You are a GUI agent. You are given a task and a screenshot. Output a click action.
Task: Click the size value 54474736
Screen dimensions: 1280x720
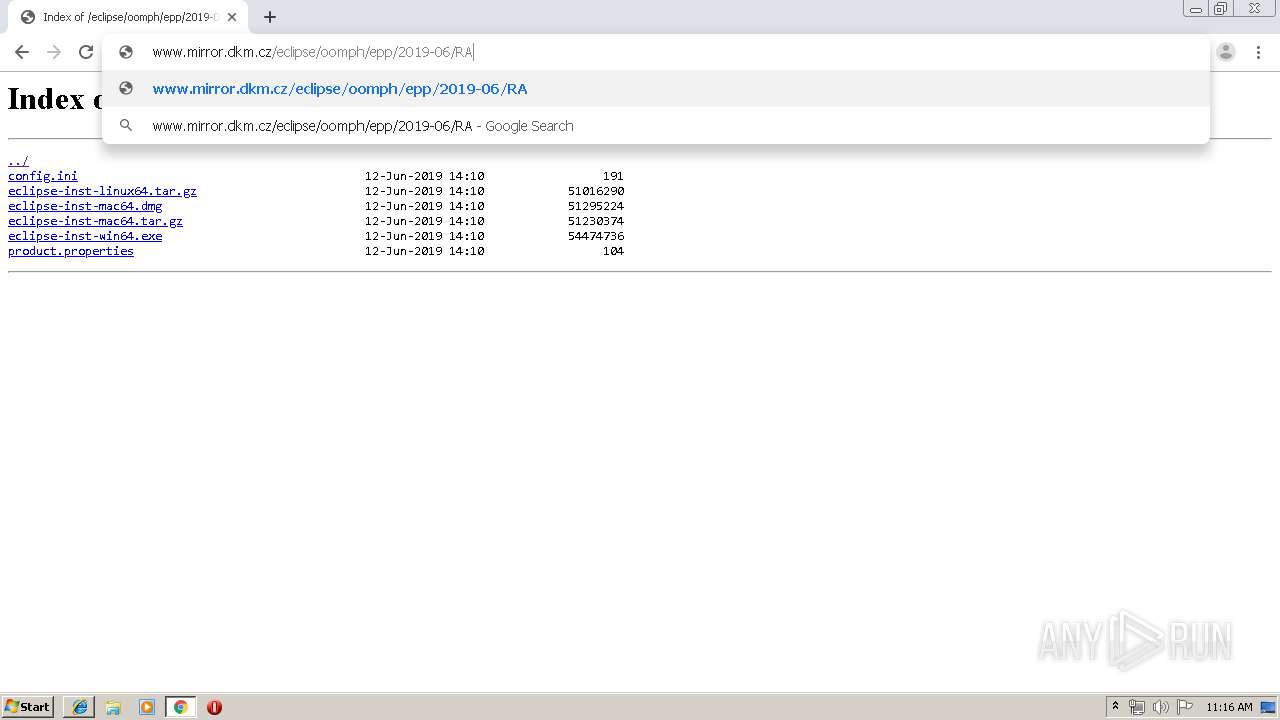tap(596, 236)
